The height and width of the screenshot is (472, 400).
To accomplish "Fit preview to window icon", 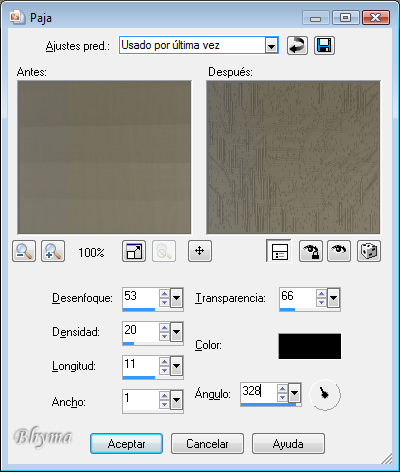I will (x=134, y=251).
